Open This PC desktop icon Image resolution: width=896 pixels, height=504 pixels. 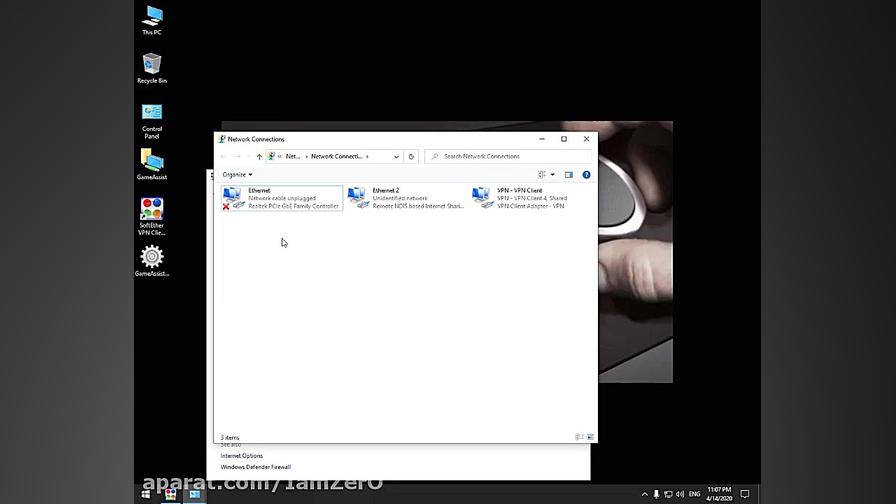(x=152, y=20)
